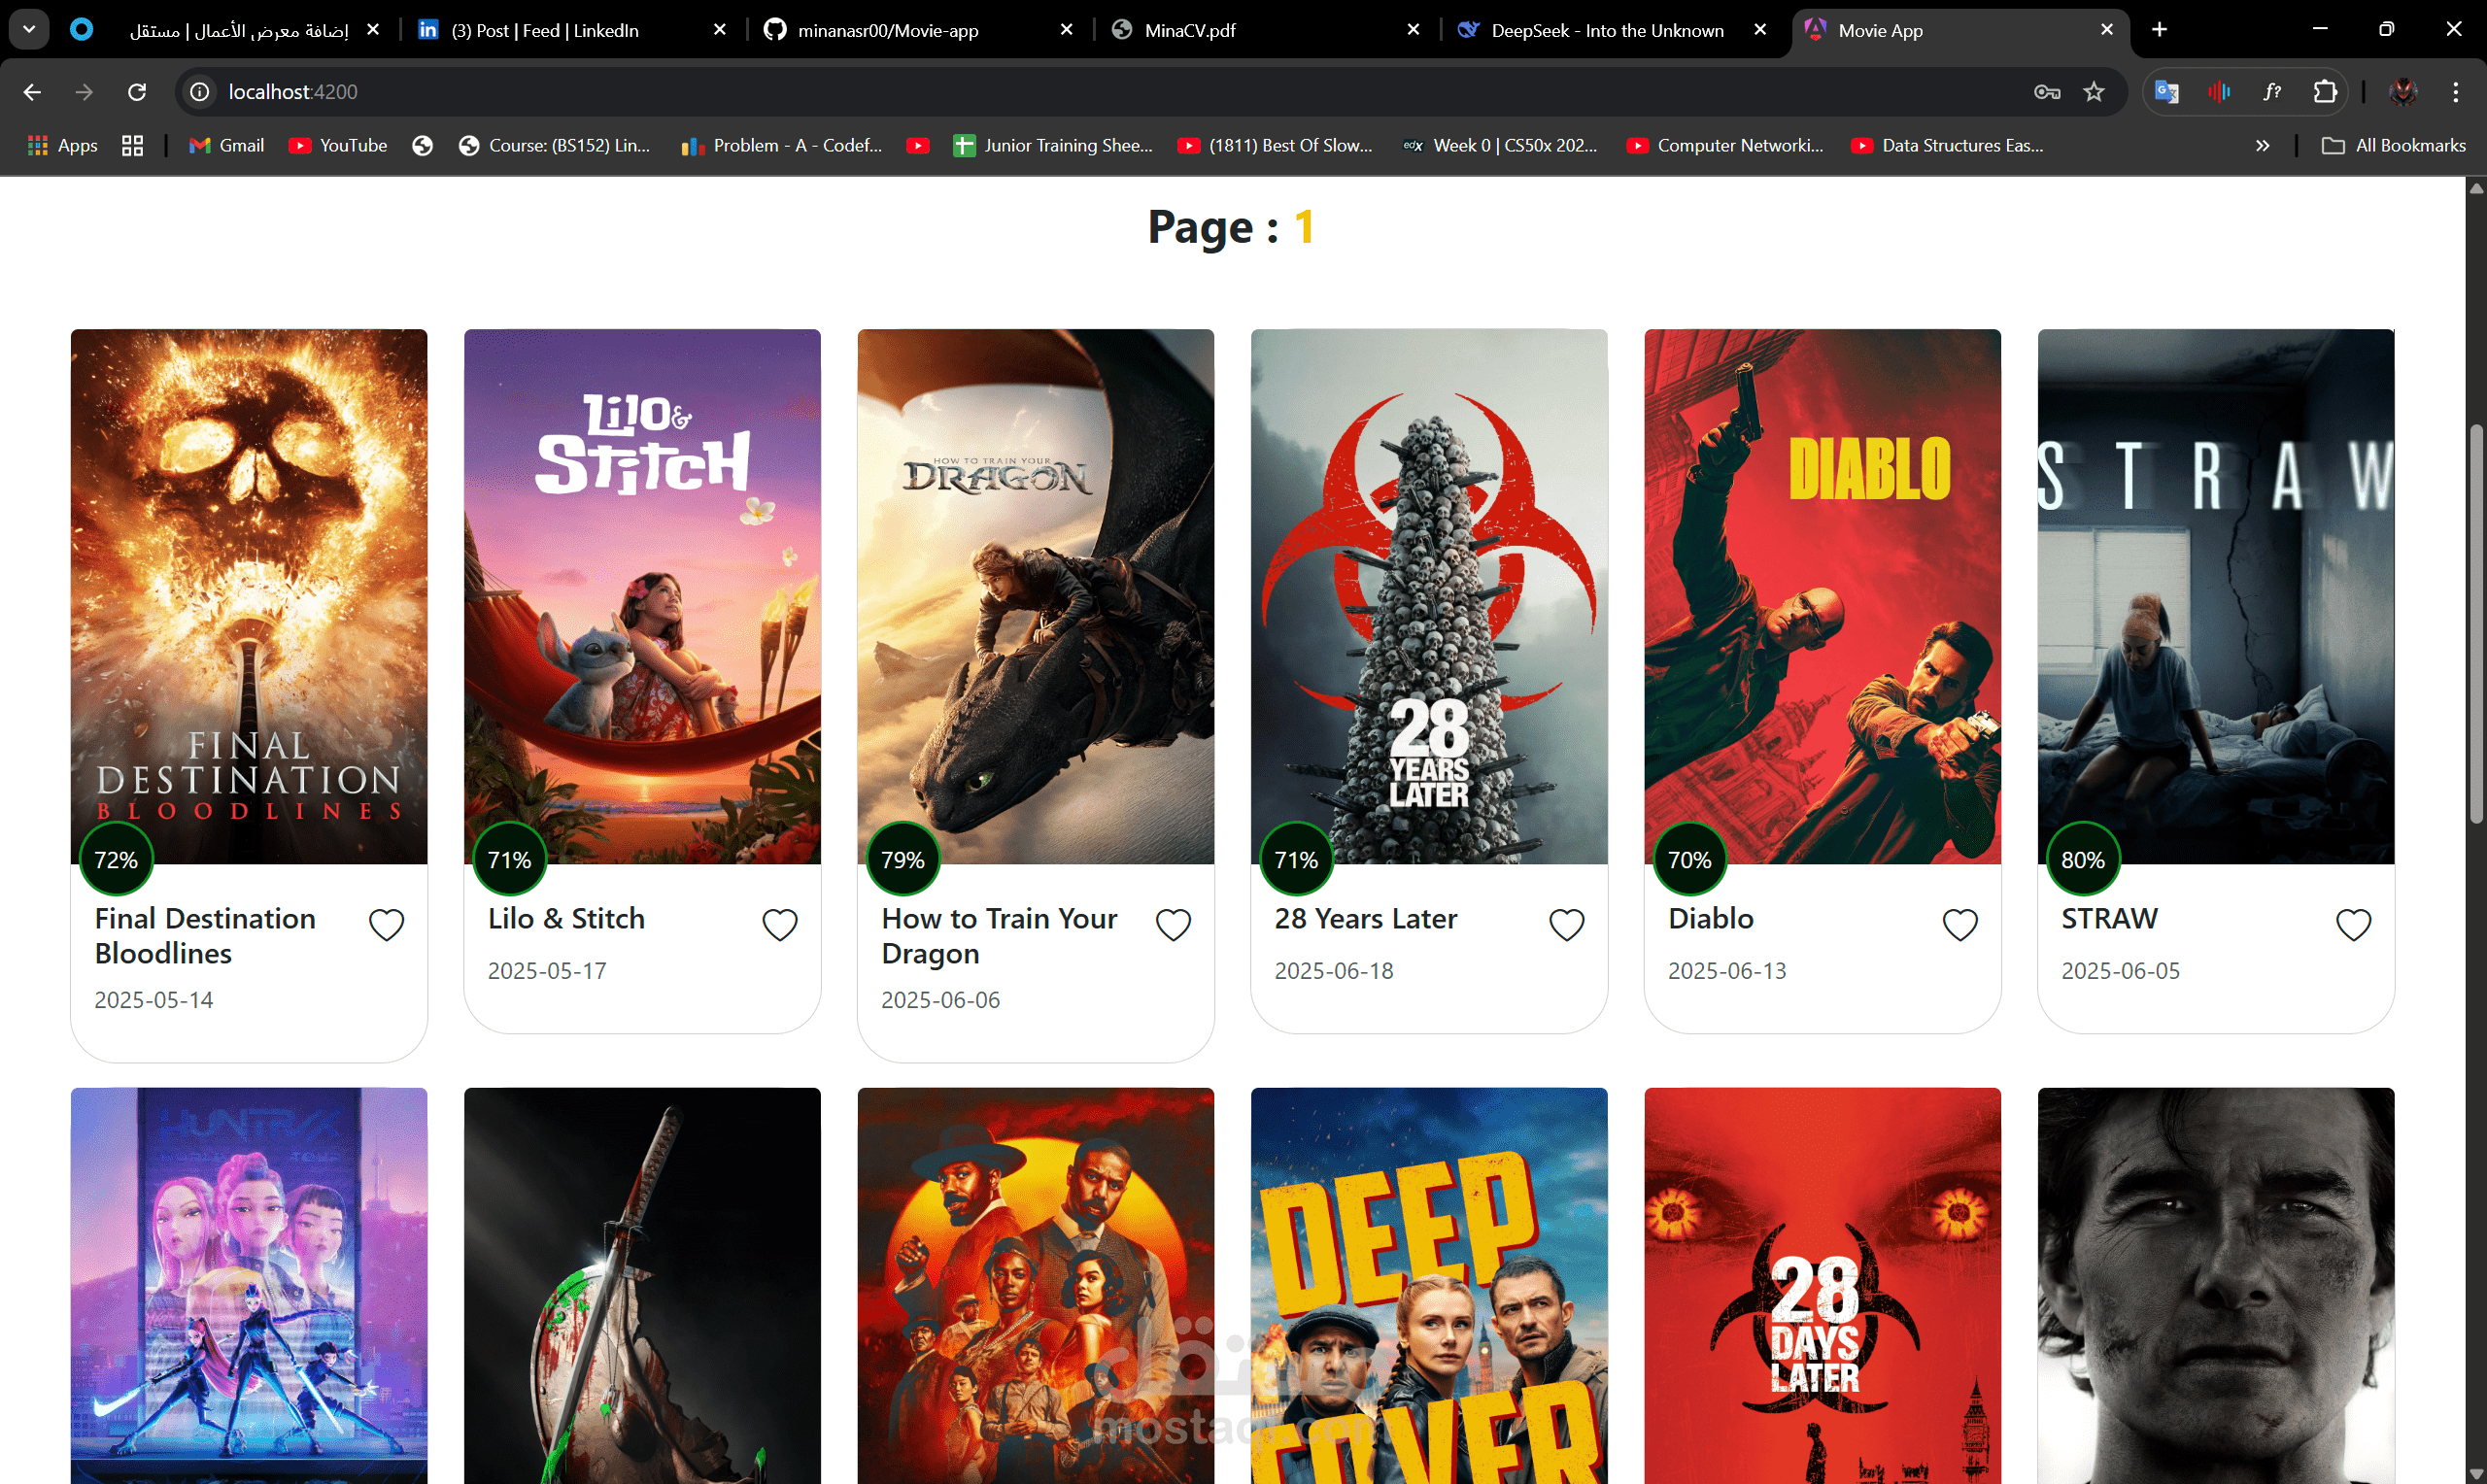Click the 28 Years Later title text
The image size is (2487, 1484).
coord(1365,918)
